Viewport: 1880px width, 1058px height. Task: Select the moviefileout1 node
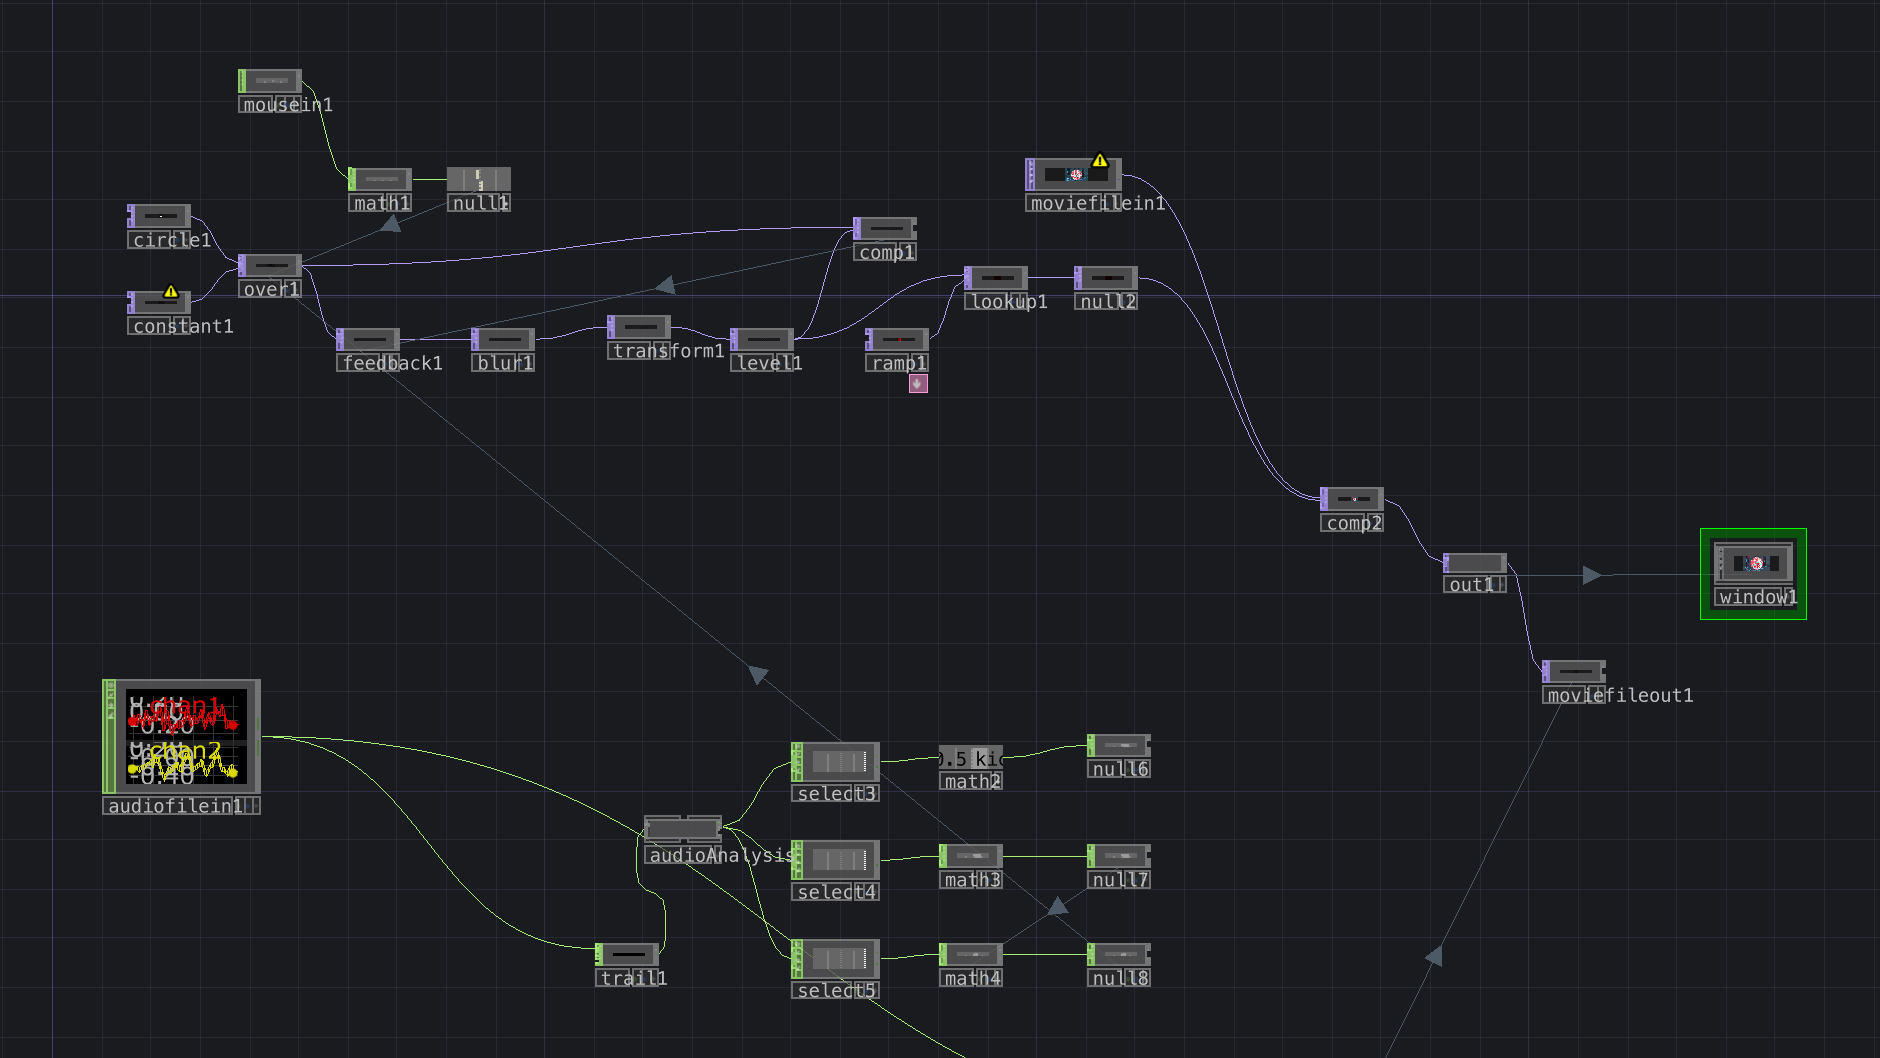coord(1575,671)
